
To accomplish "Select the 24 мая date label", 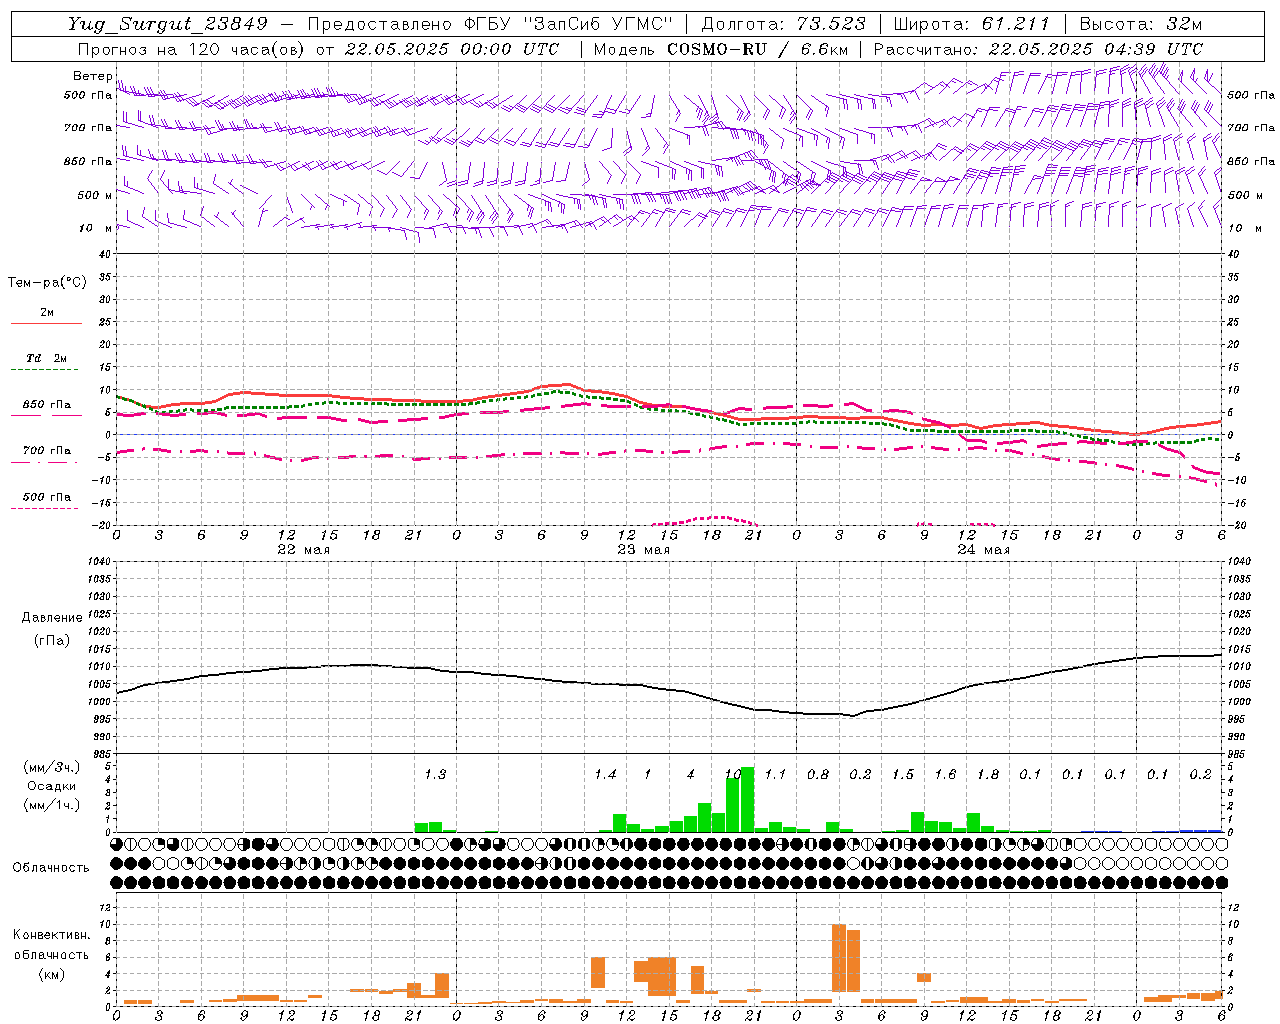I will tap(984, 550).
